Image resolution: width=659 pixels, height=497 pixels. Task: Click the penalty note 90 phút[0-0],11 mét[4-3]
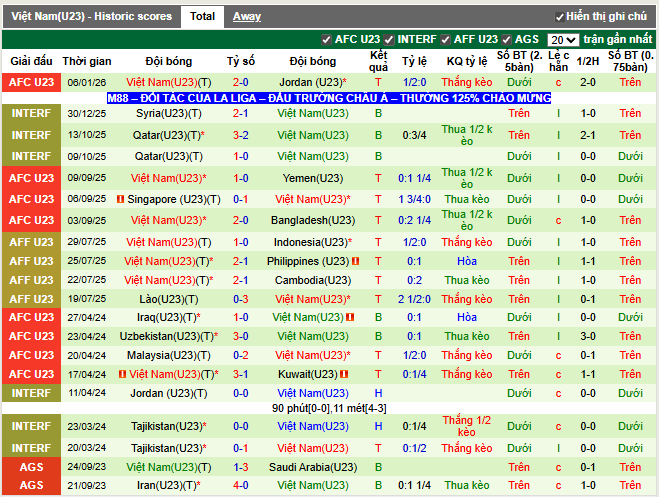[329, 408]
